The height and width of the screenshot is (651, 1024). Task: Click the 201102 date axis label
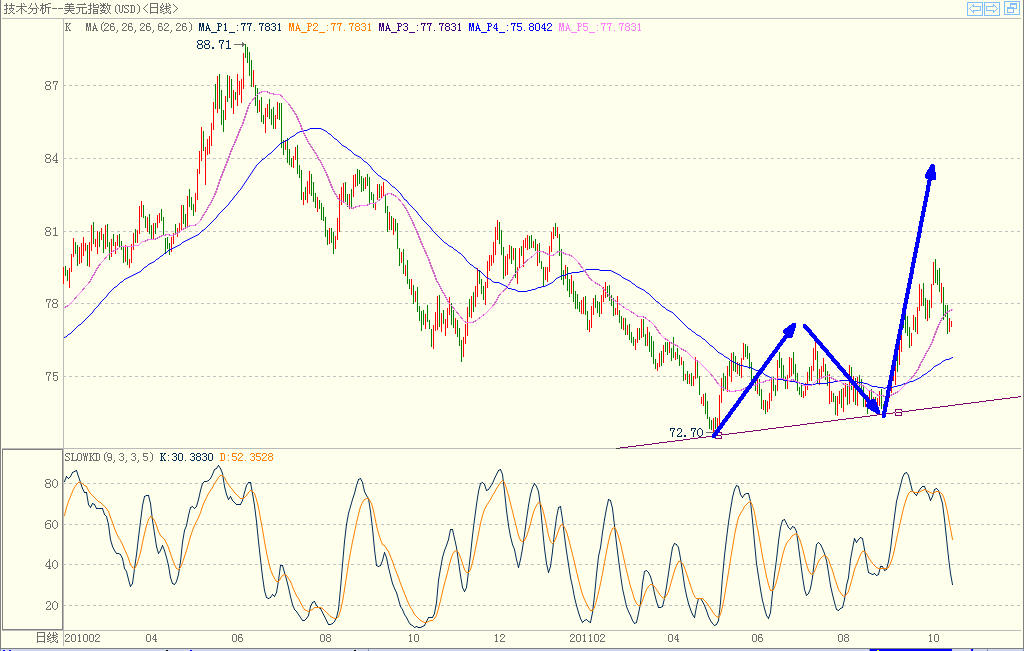coord(587,638)
